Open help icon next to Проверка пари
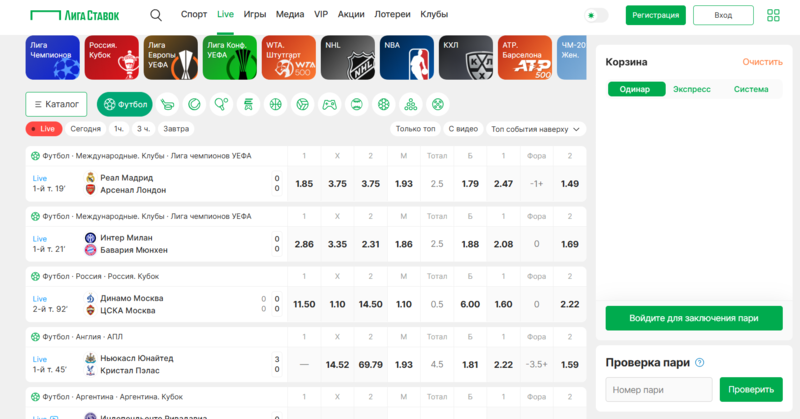The height and width of the screenshot is (419, 800). pos(700,363)
